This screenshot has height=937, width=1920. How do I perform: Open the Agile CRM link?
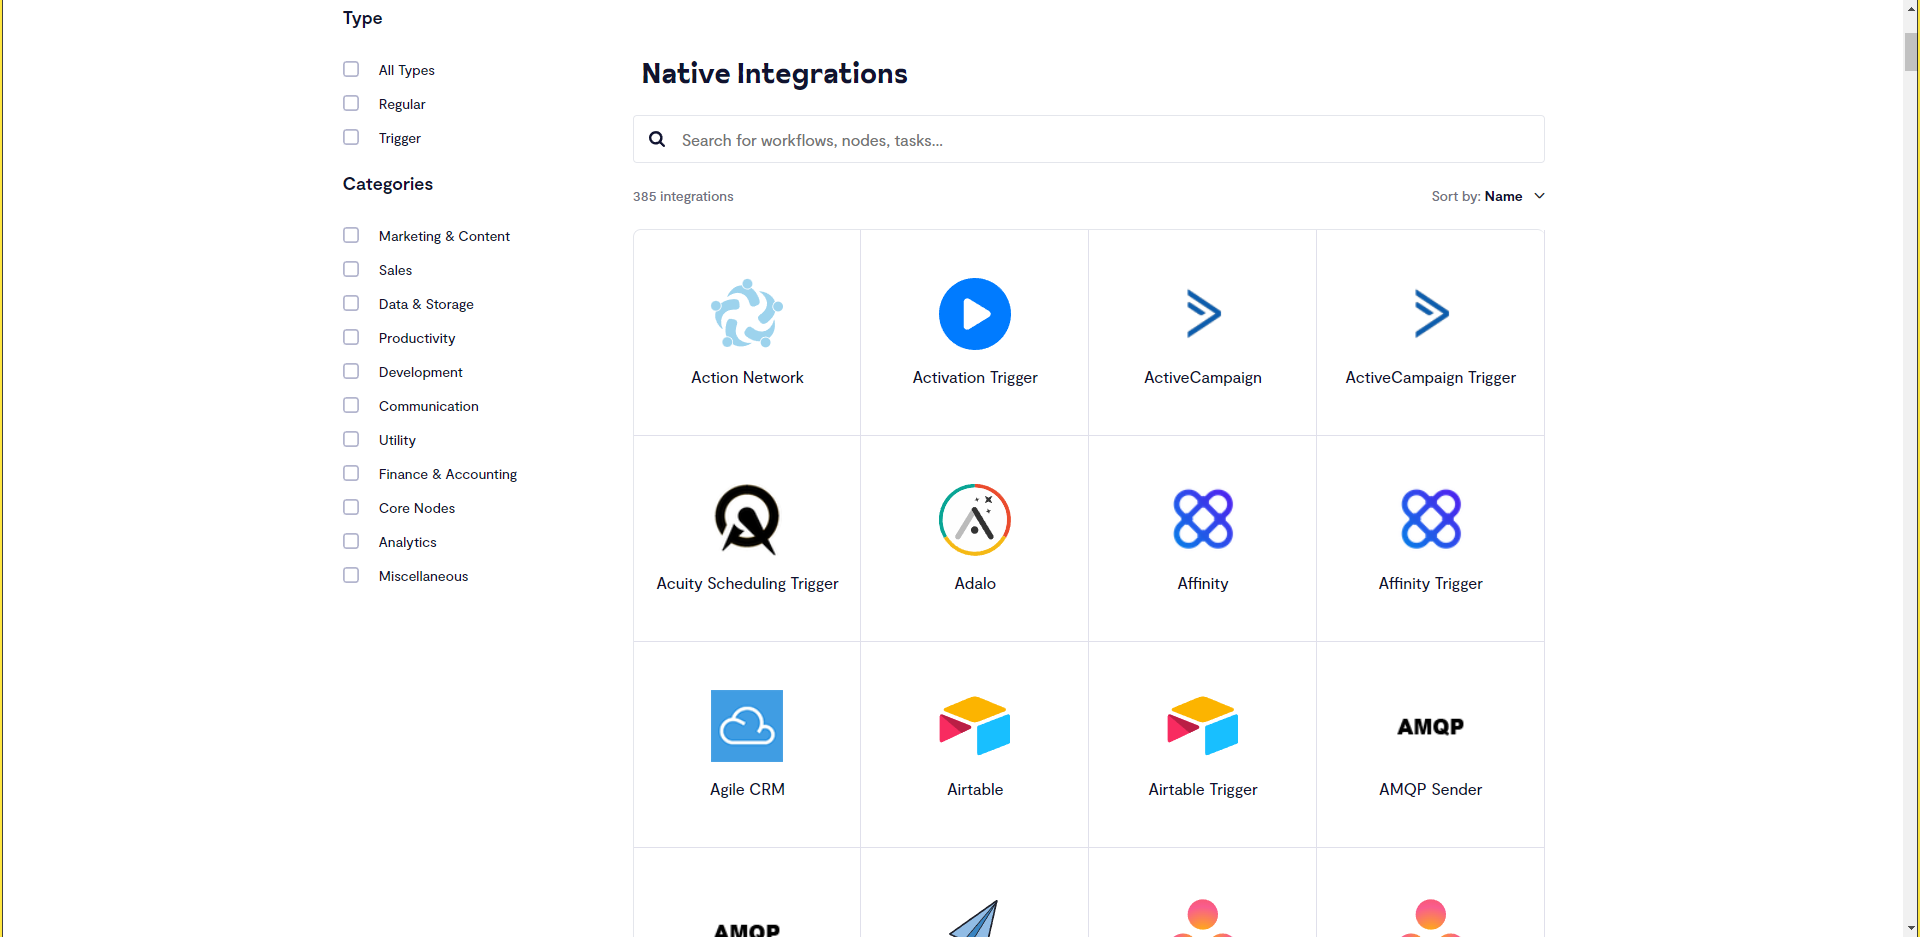tap(747, 790)
